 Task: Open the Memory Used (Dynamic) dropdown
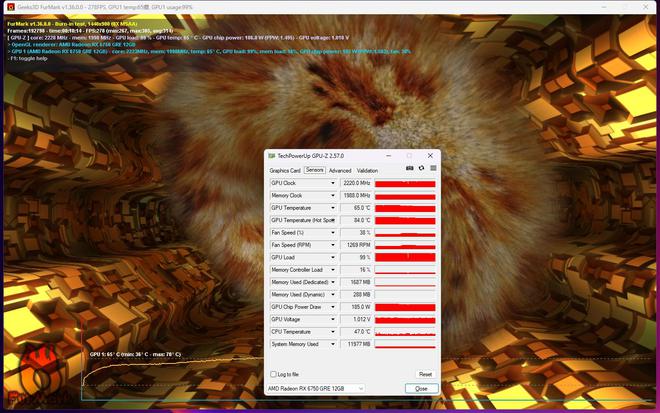click(333, 295)
